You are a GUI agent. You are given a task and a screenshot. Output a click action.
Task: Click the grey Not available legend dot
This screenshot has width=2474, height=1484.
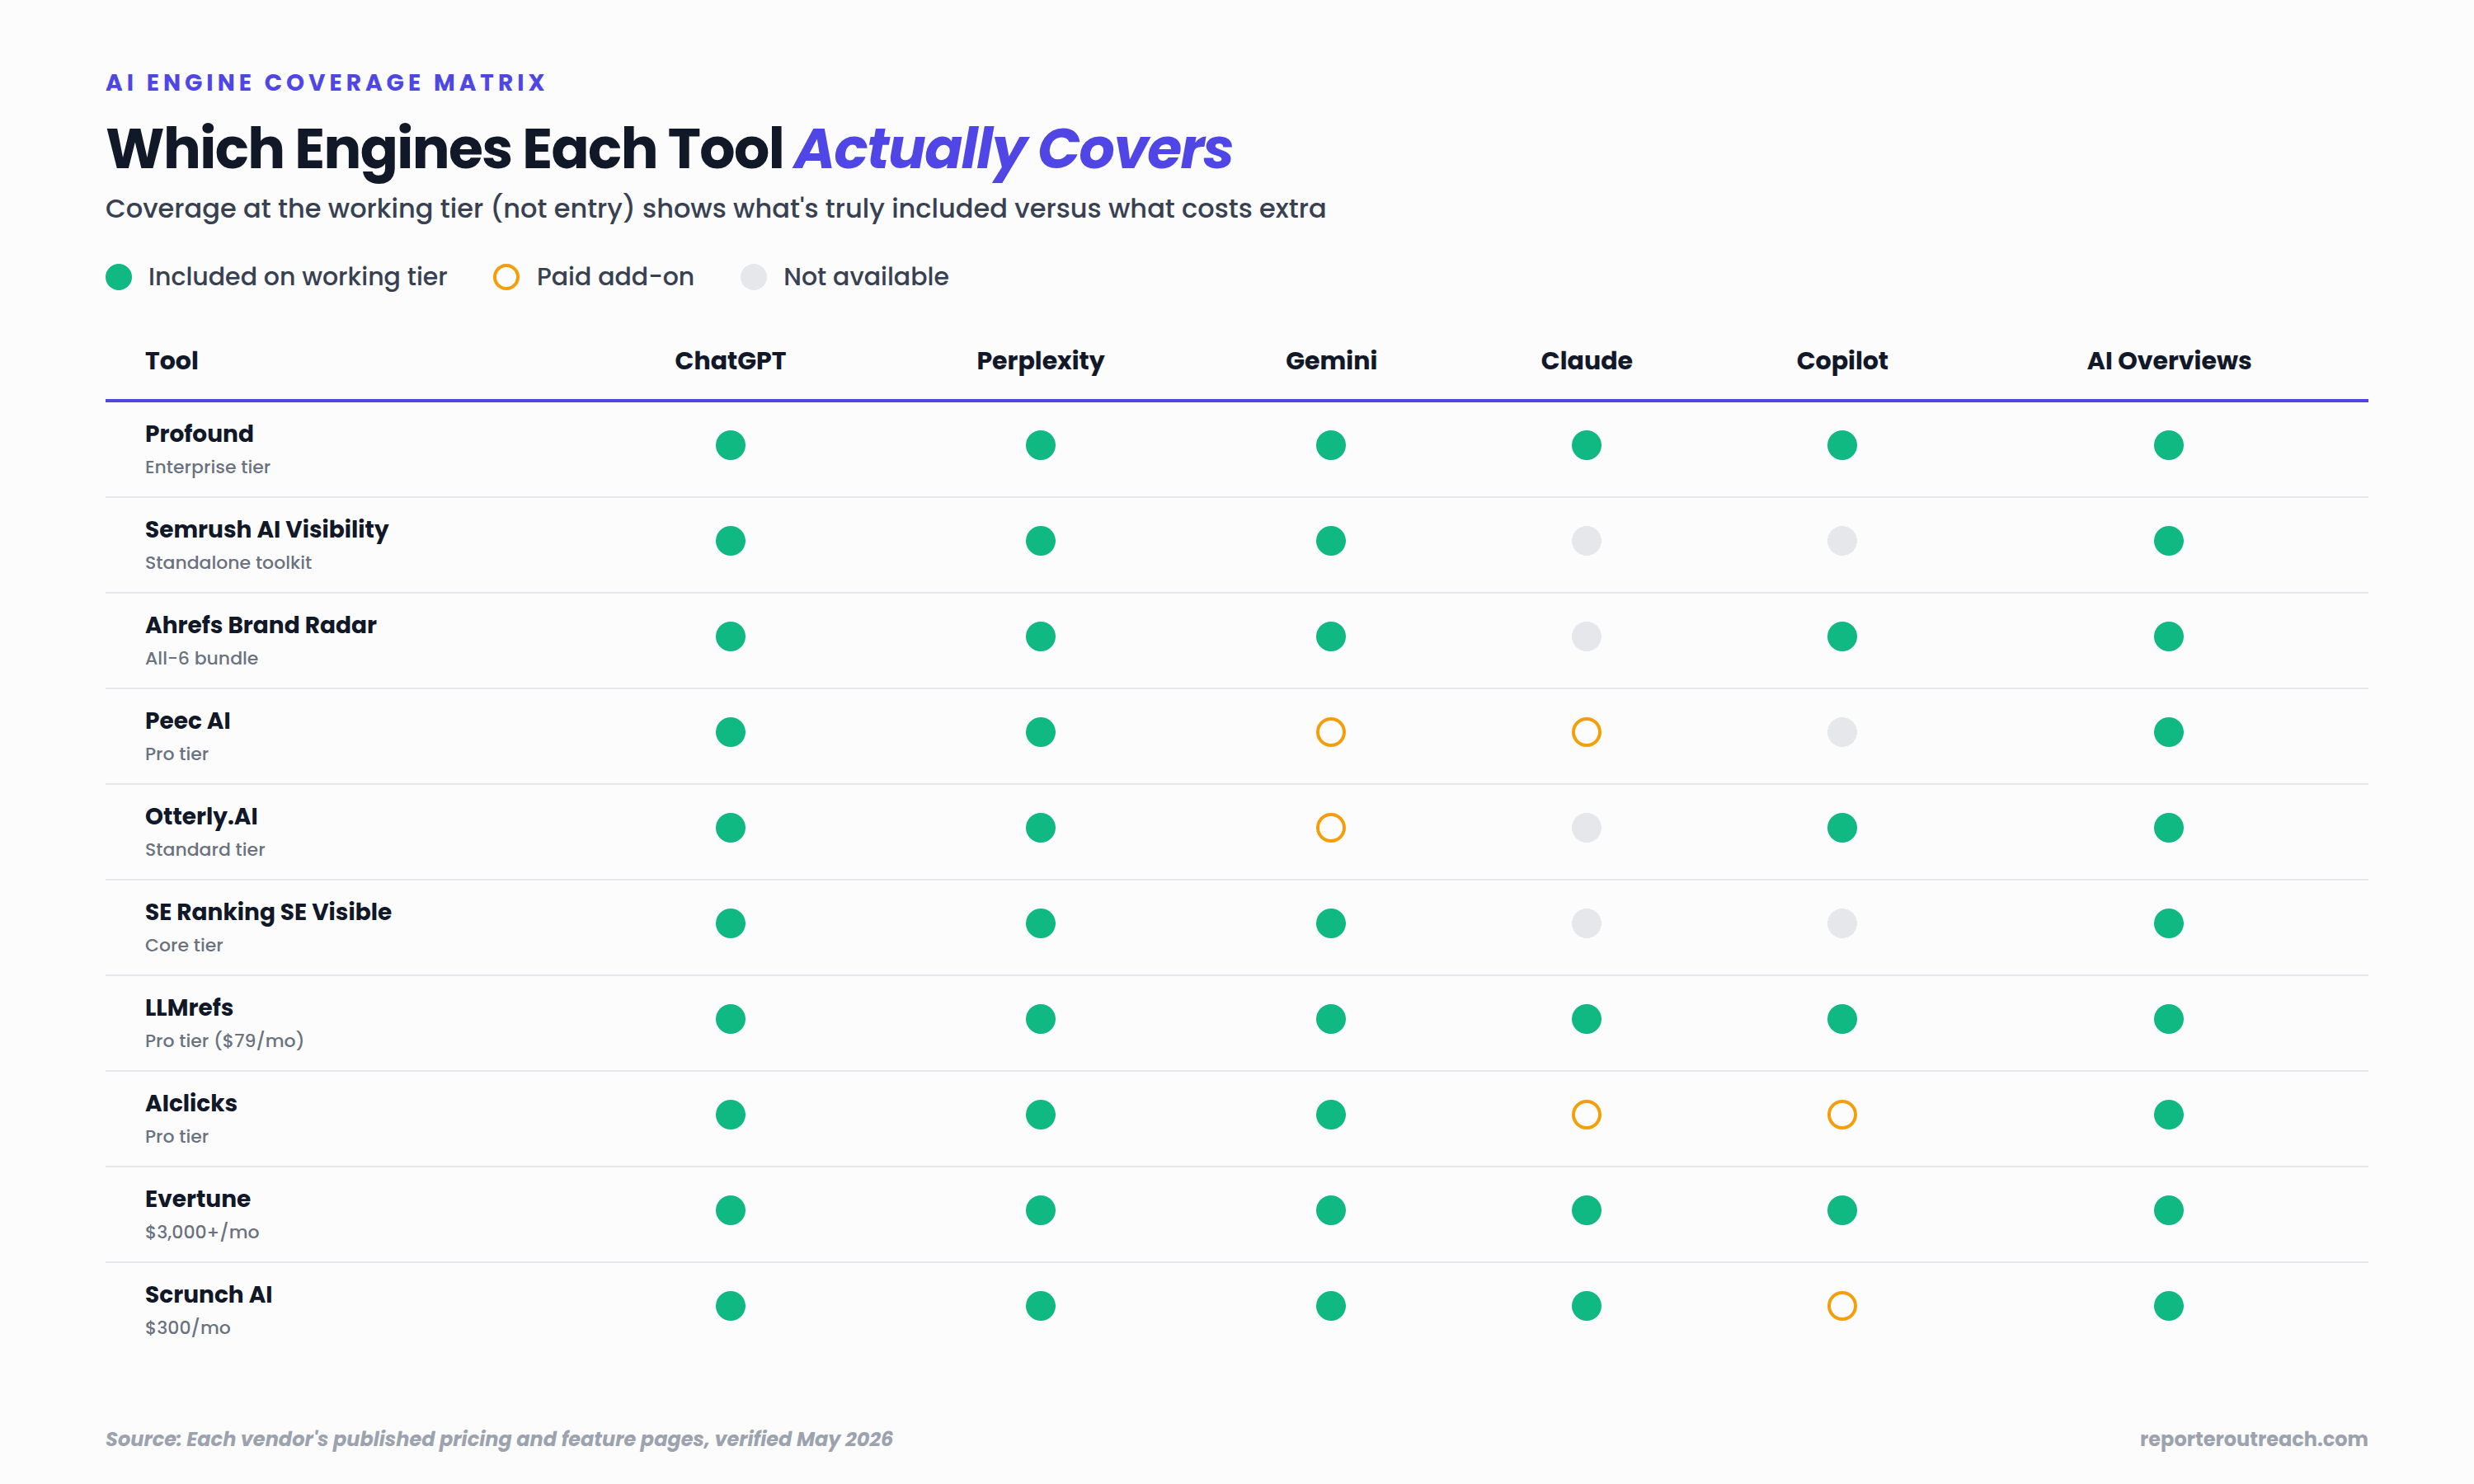click(x=753, y=277)
